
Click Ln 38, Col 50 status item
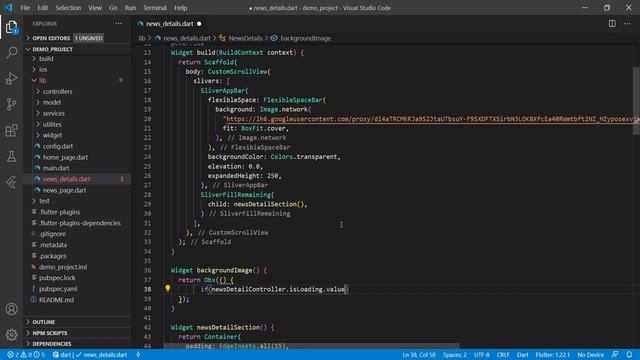pos(418,355)
